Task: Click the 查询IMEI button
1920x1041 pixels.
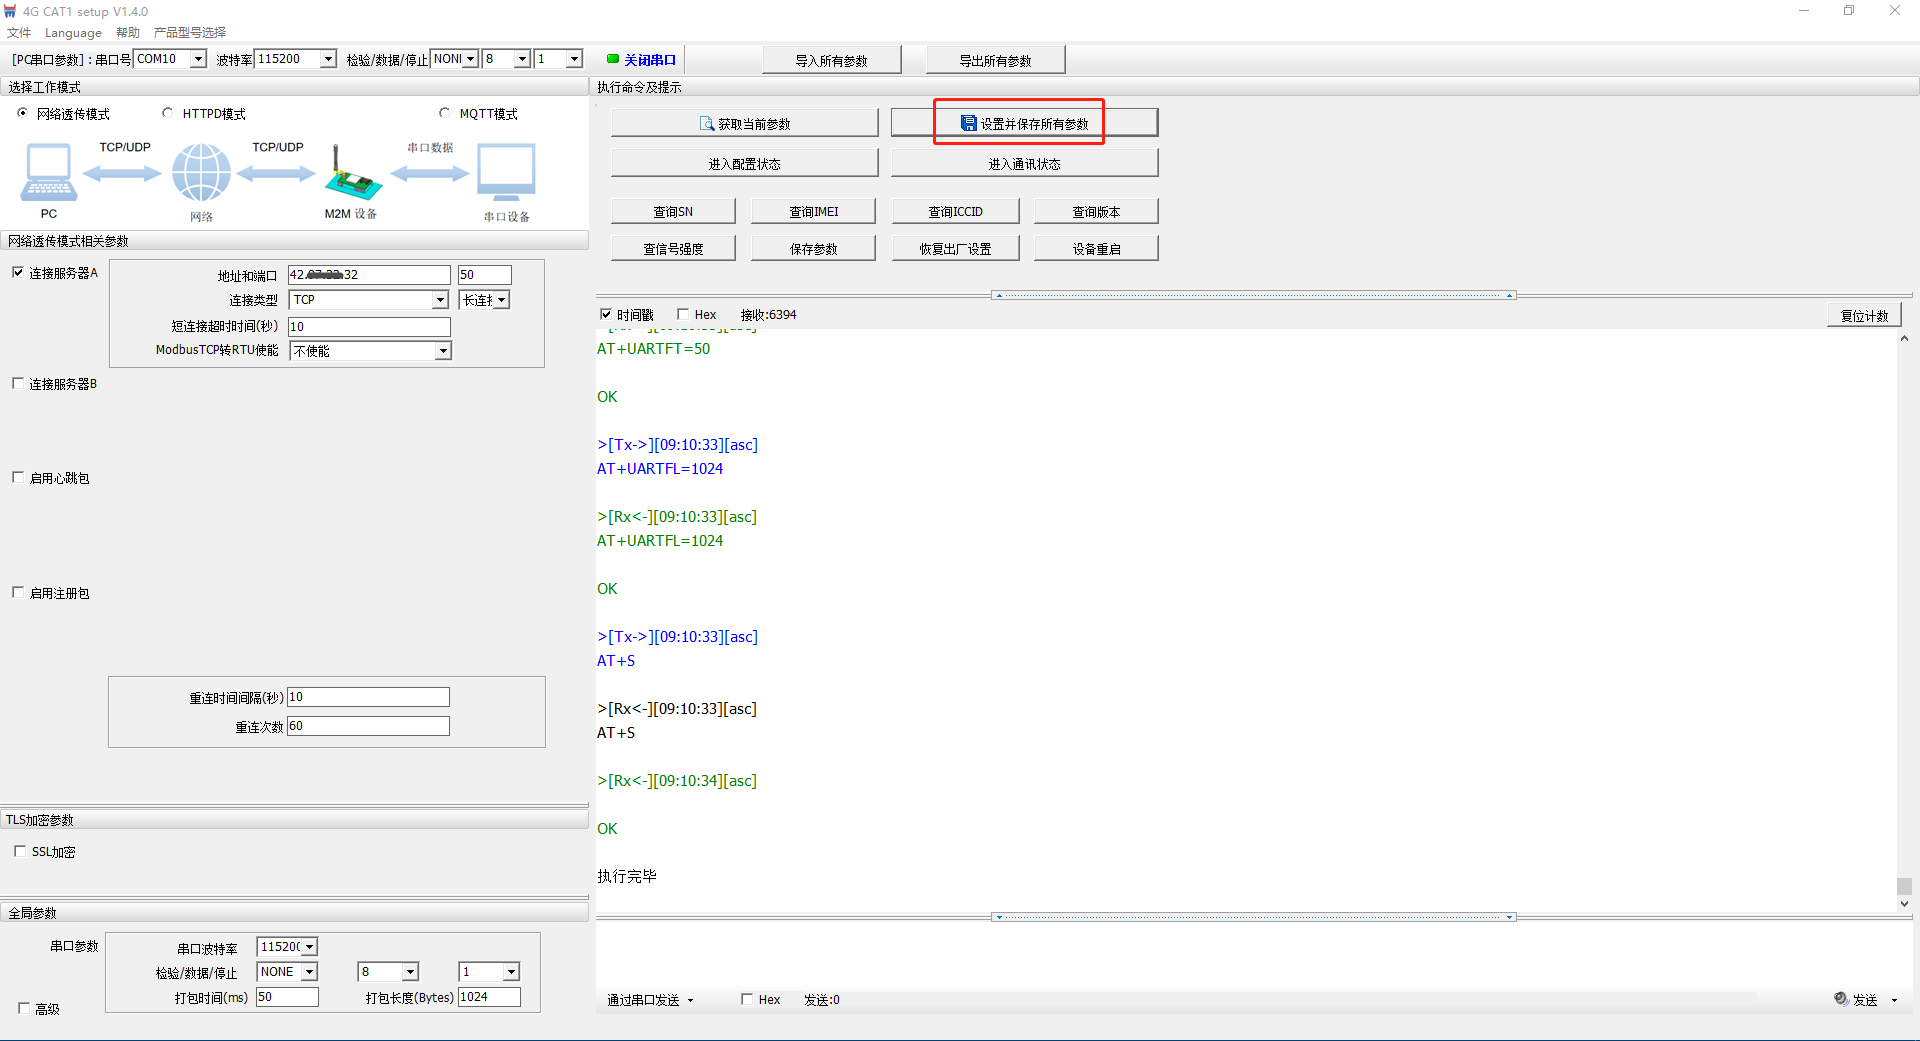Action: pyautogui.click(x=813, y=212)
